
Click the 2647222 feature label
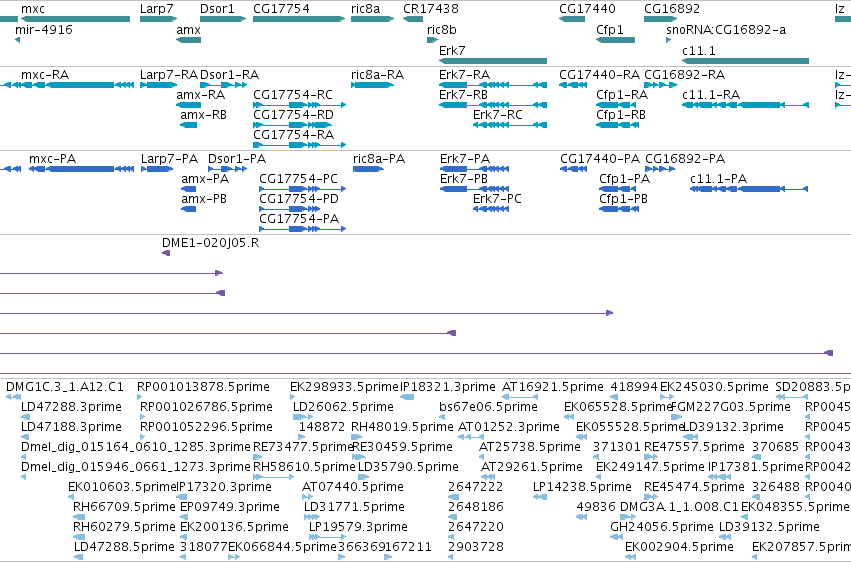tap(476, 487)
